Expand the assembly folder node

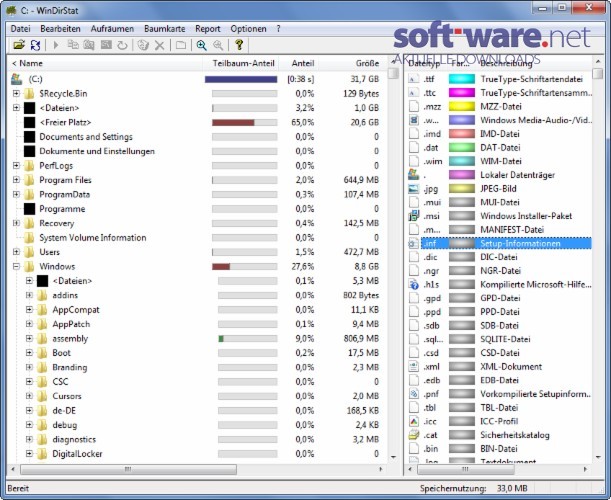pyautogui.click(x=29, y=338)
